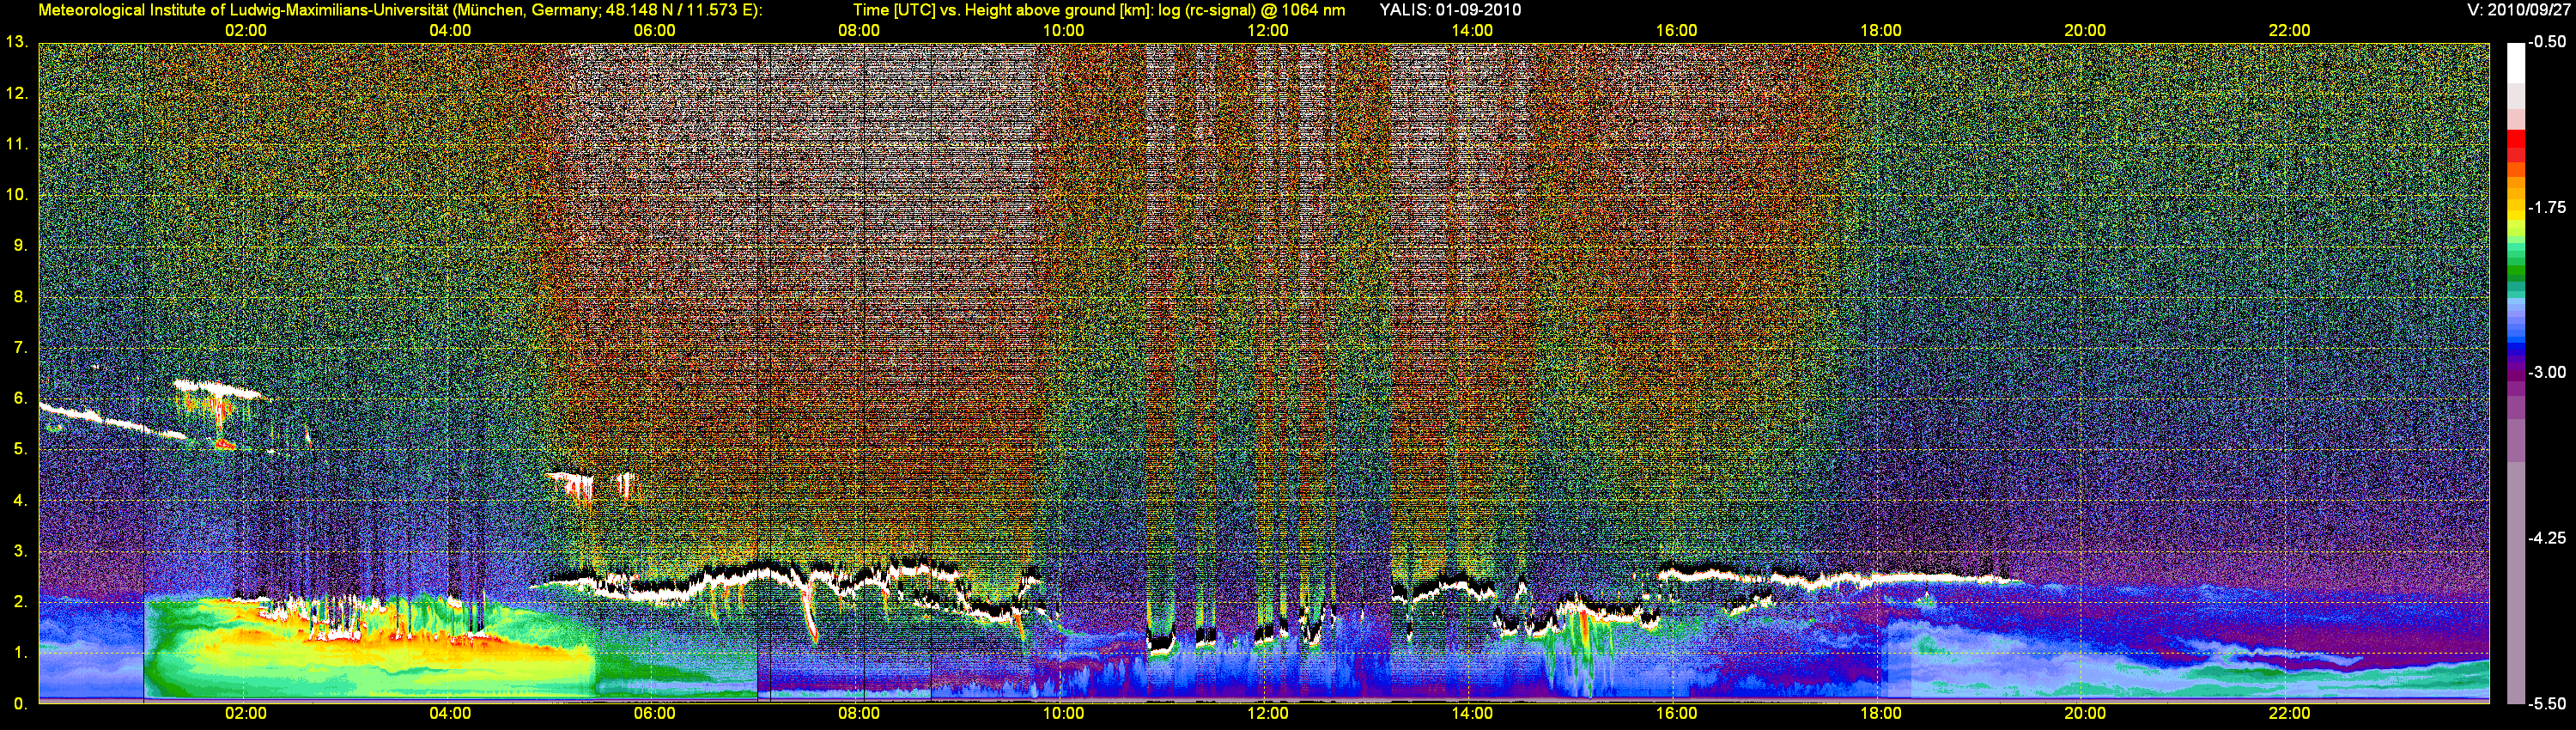Image resolution: width=2576 pixels, height=730 pixels.
Task: Click the 08:00 tick label on bottom axis
Action: (859, 714)
